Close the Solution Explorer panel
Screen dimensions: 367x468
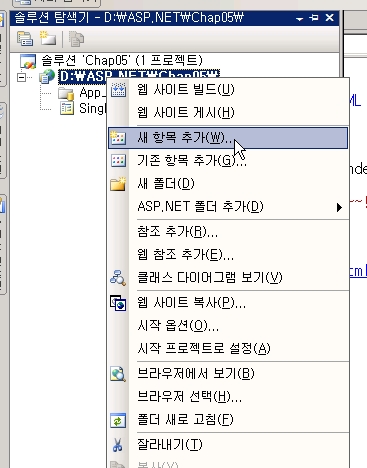329,18
